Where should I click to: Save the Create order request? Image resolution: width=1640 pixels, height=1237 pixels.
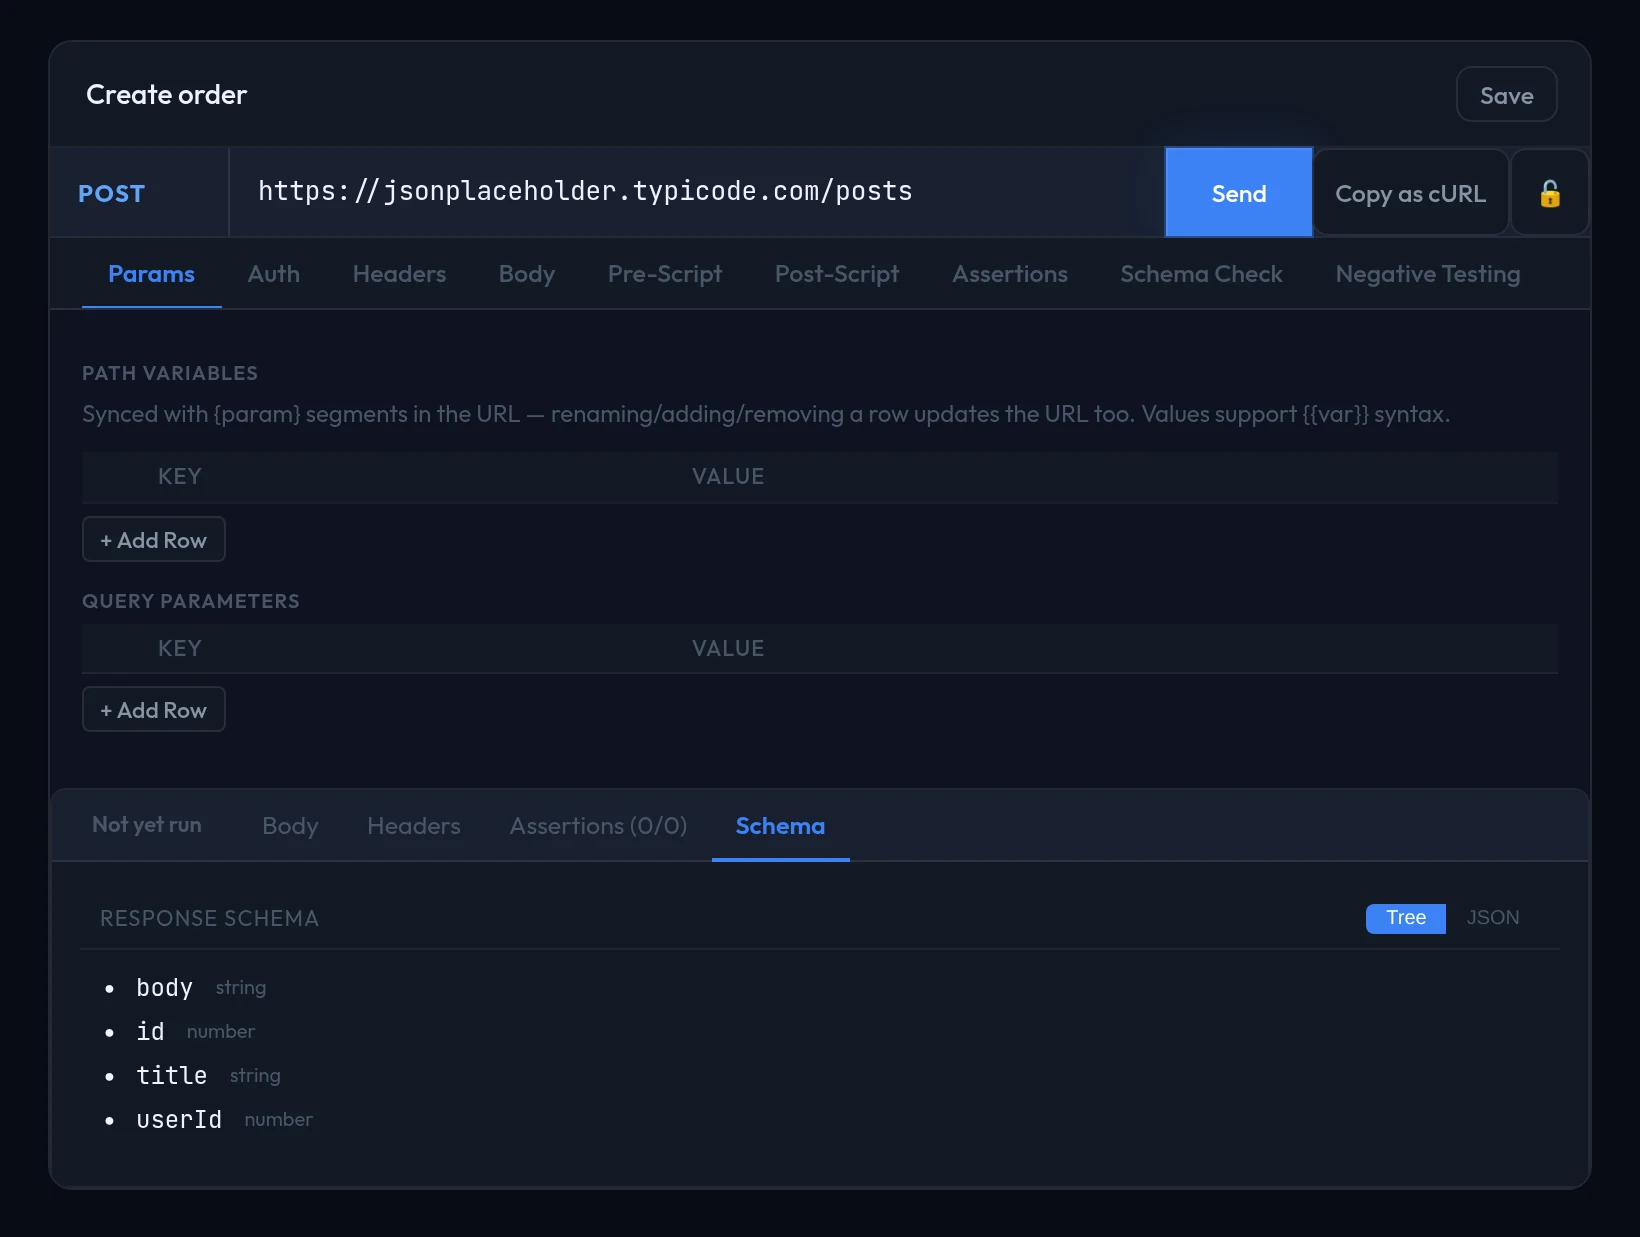1506,95
